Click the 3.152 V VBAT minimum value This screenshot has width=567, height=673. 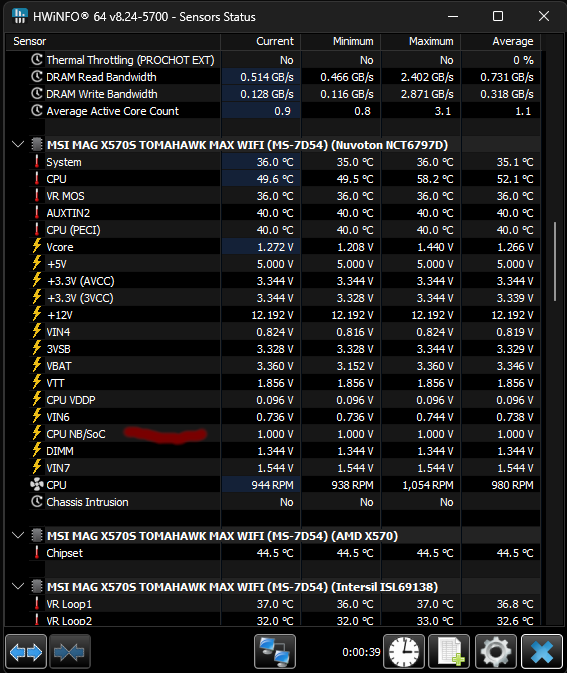pos(355,366)
